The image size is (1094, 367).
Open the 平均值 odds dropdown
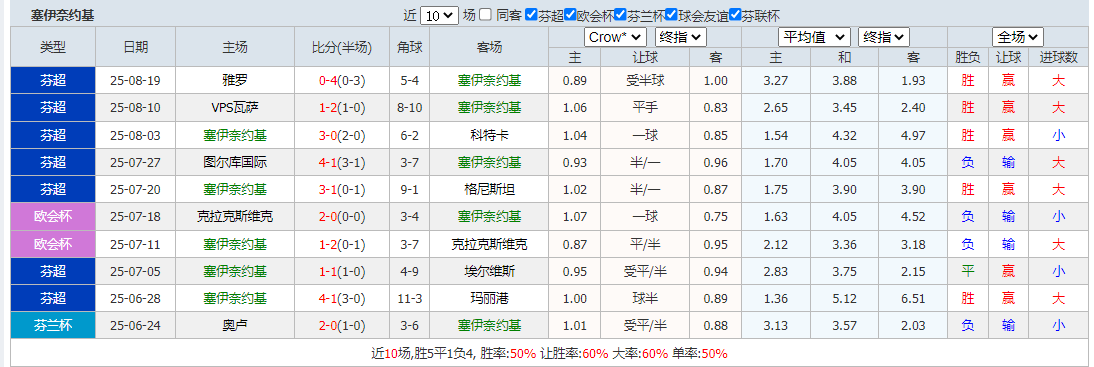[x=814, y=37]
